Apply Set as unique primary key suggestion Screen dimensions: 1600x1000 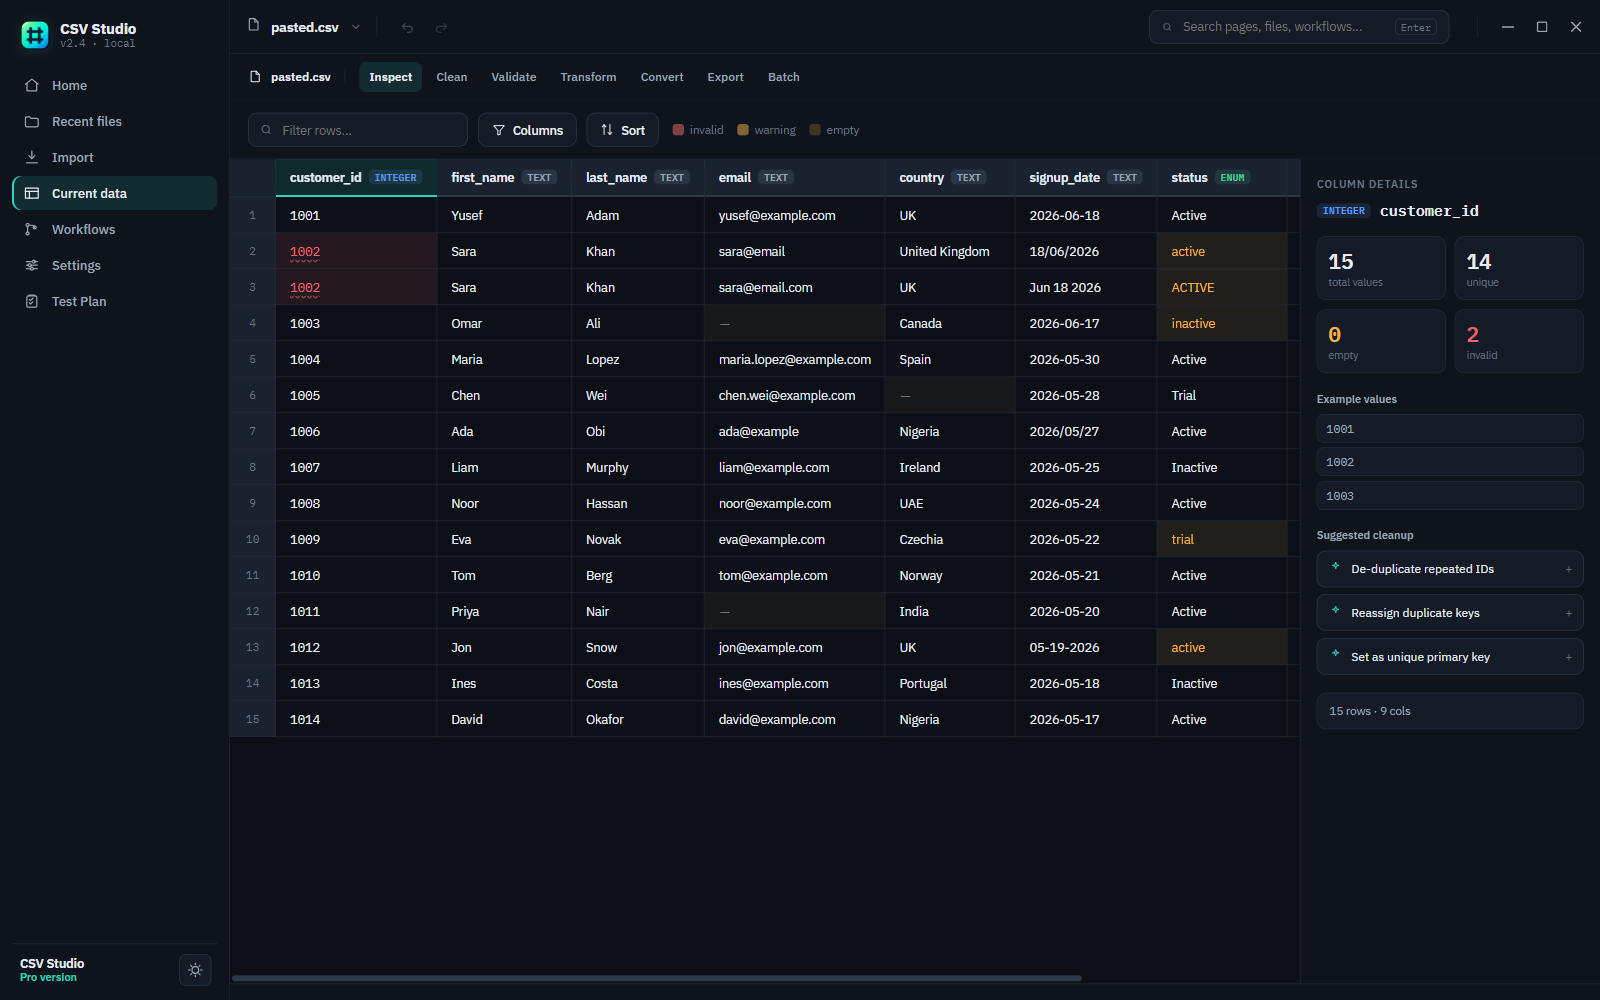pyautogui.click(x=1450, y=657)
